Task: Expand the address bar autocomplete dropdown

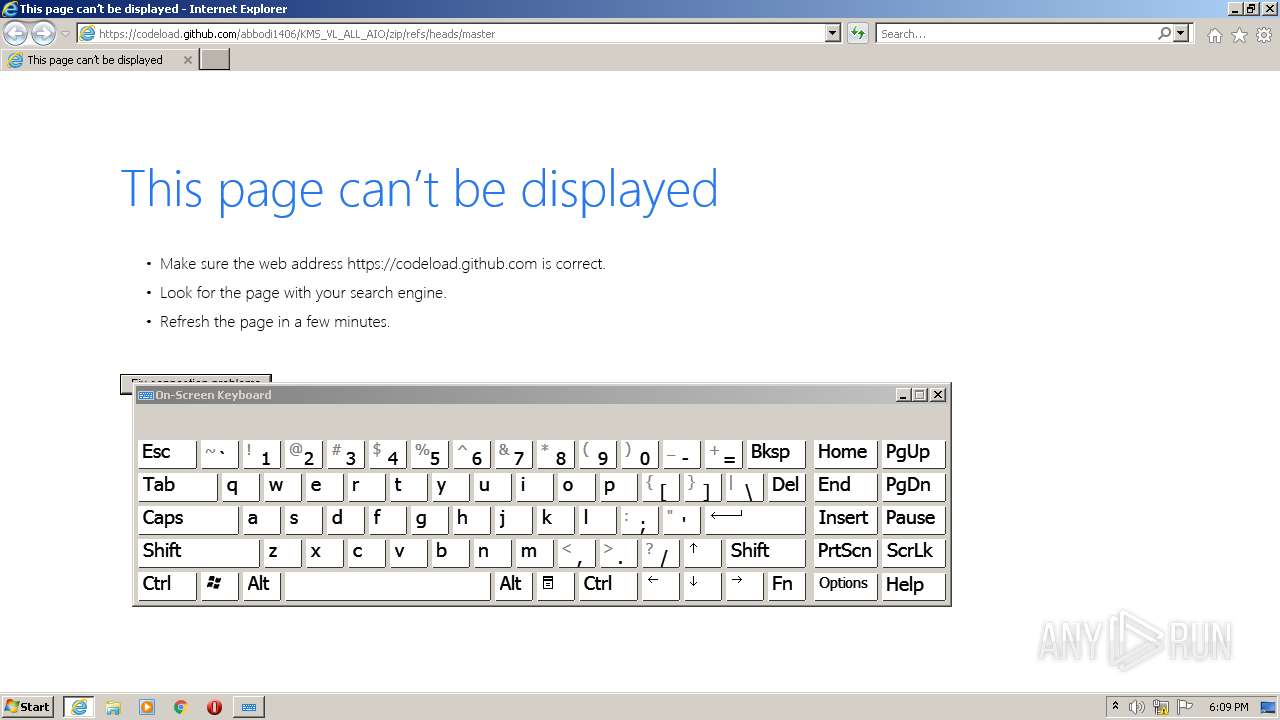Action: [x=833, y=33]
